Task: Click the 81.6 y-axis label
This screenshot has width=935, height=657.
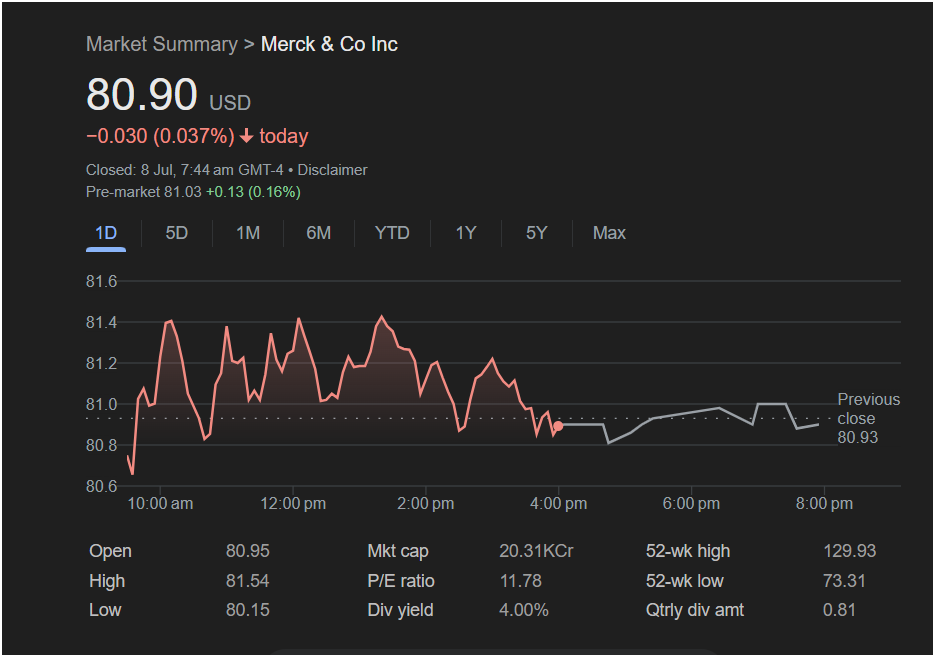Action: tap(101, 281)
